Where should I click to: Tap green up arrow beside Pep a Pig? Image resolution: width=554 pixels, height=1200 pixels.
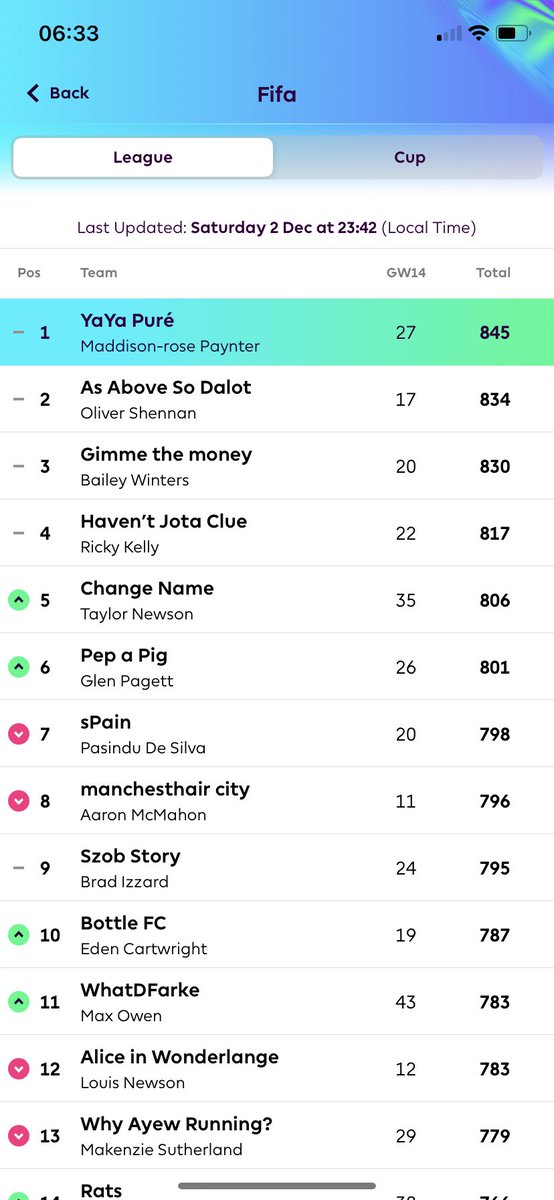click(18, 667)
